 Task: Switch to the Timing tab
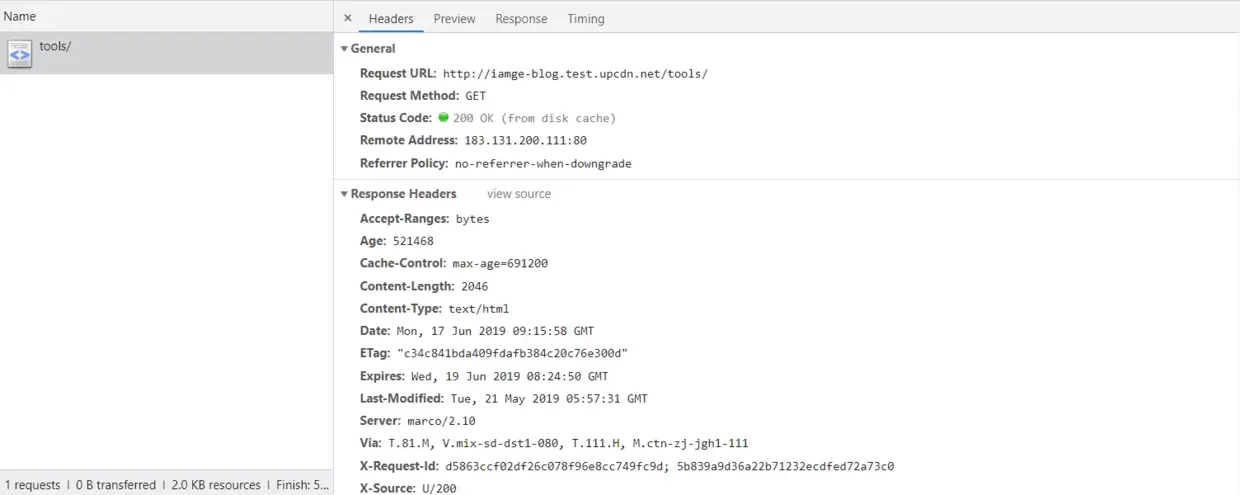tap(586, 19)
